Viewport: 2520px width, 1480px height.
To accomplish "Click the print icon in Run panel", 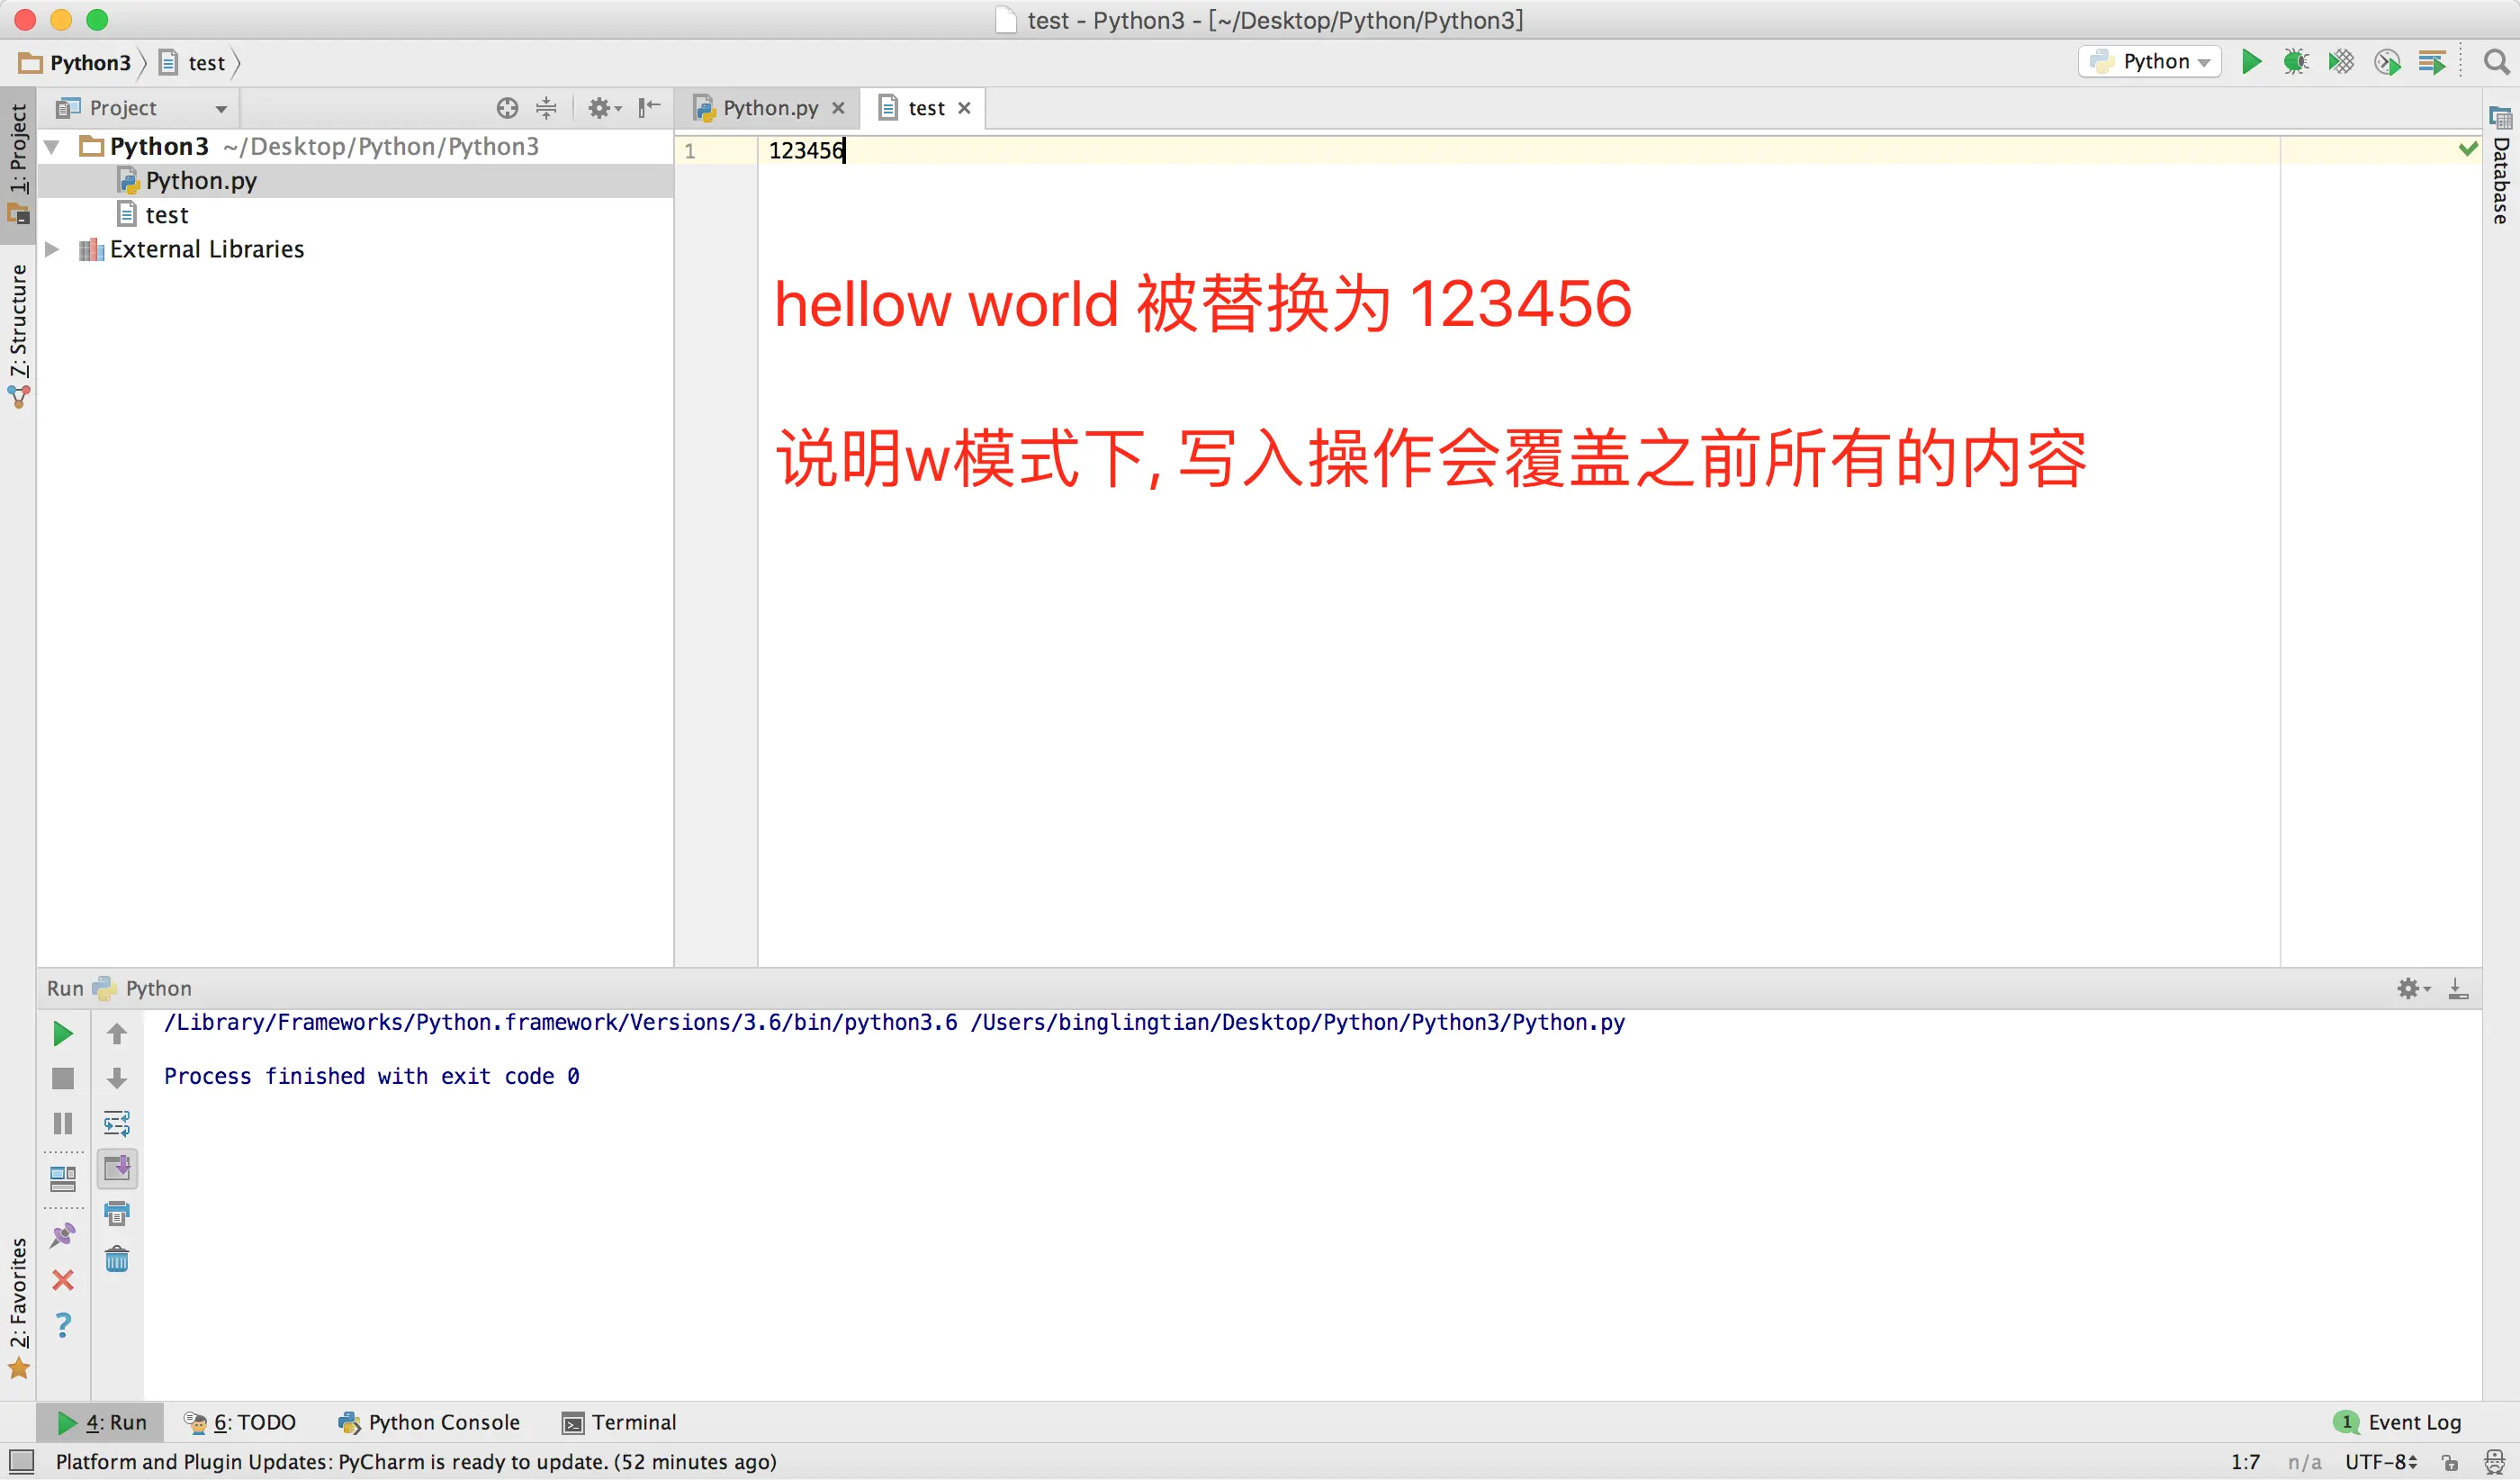I will [x=117, y=1214].
